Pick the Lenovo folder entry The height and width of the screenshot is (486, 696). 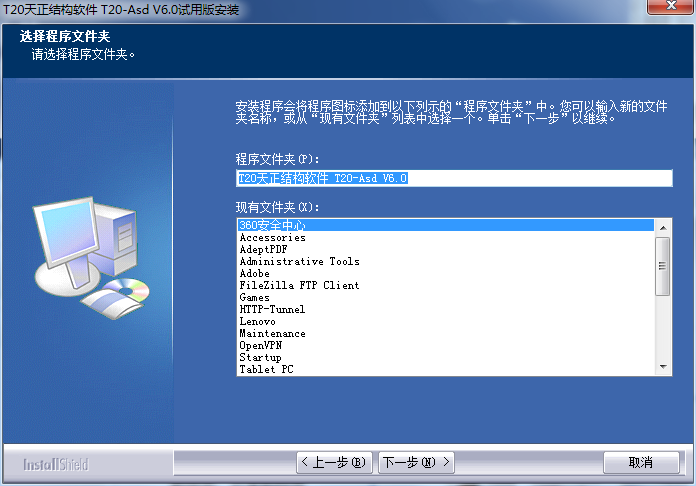click(446, 321)
